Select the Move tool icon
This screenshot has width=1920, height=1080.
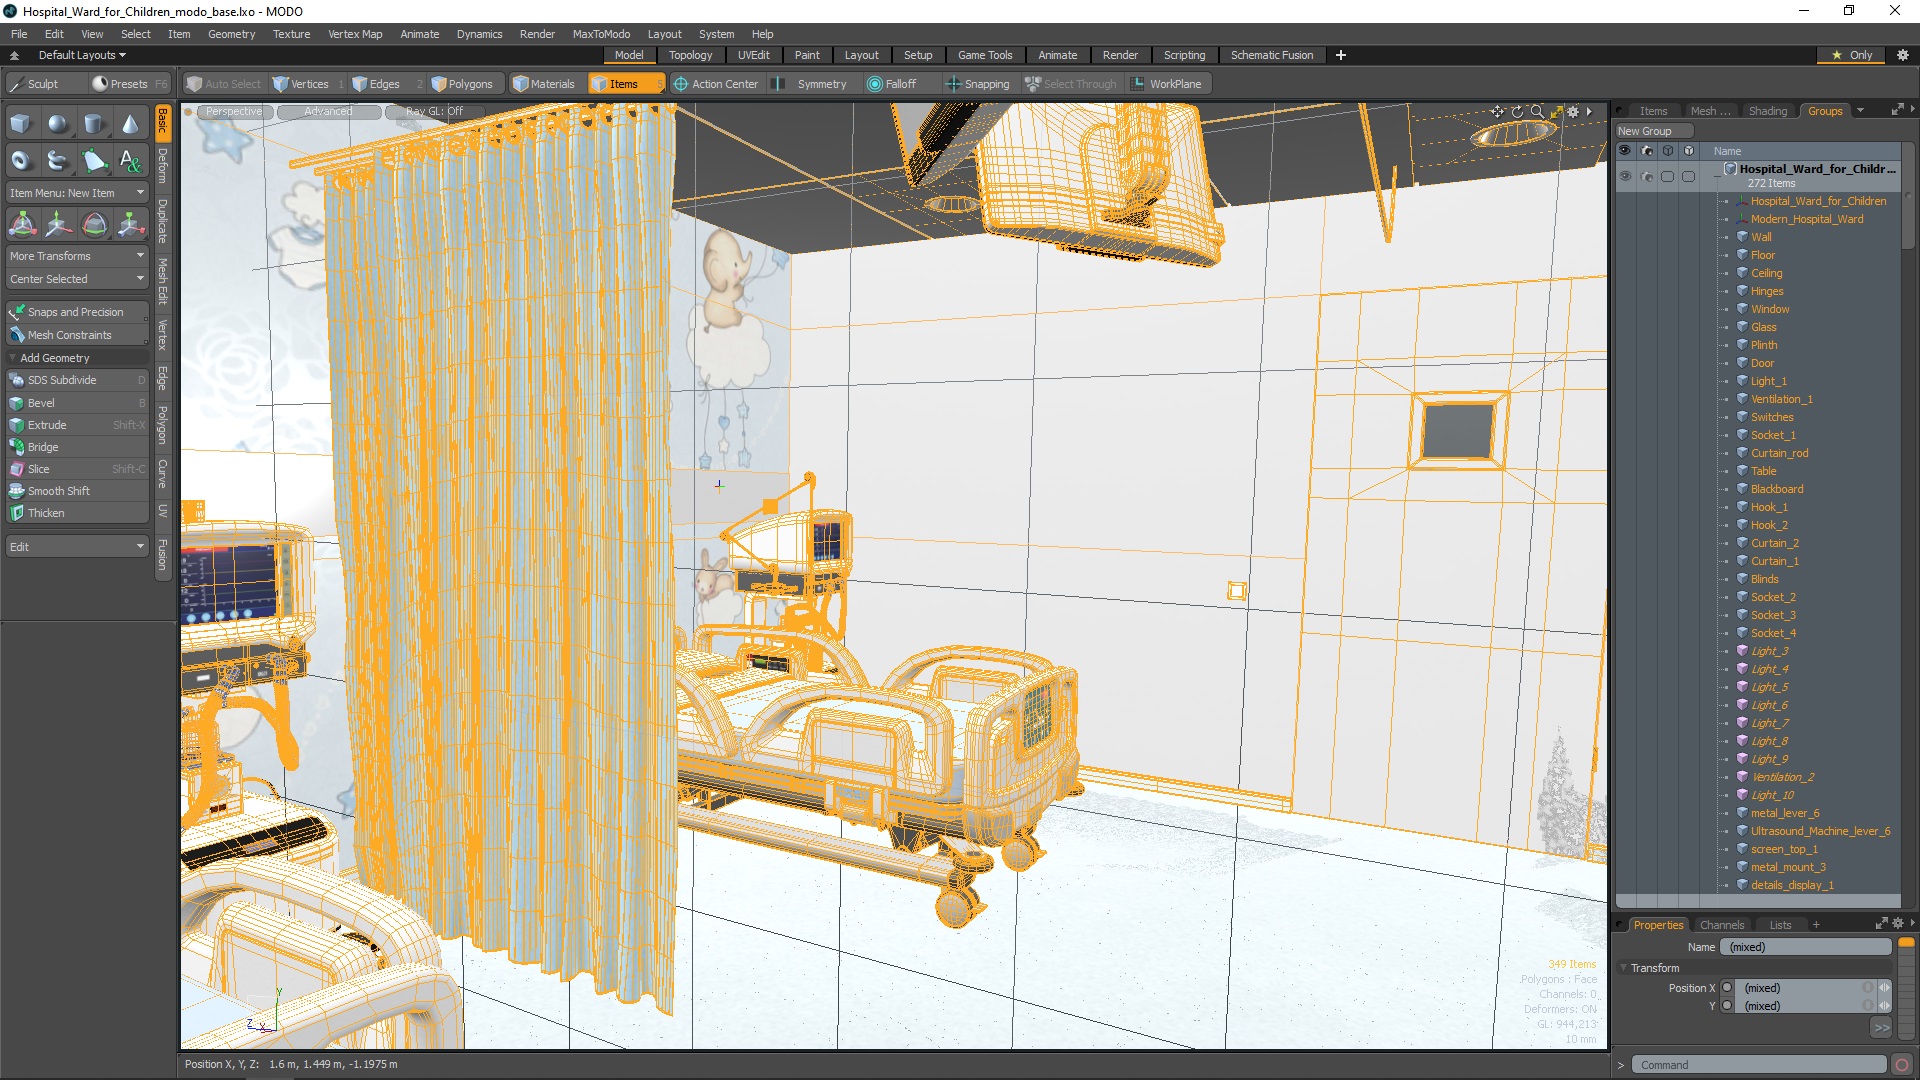pos(58,224)
